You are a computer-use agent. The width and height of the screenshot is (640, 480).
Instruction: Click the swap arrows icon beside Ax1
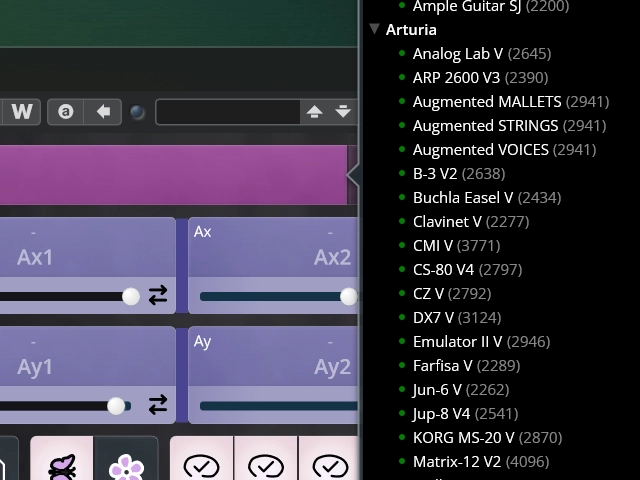pyautogui.click(x=158, y=295)
